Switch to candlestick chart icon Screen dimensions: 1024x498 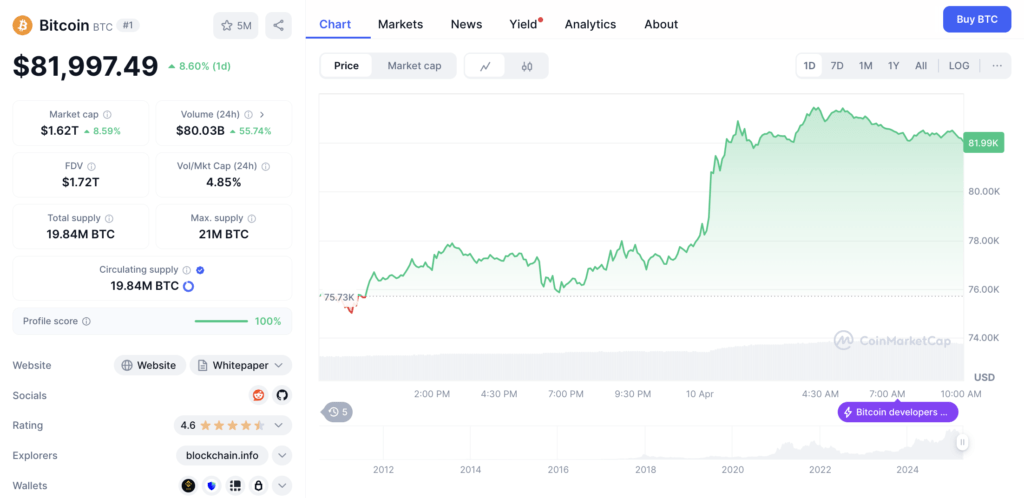click(x=527, y=66)
